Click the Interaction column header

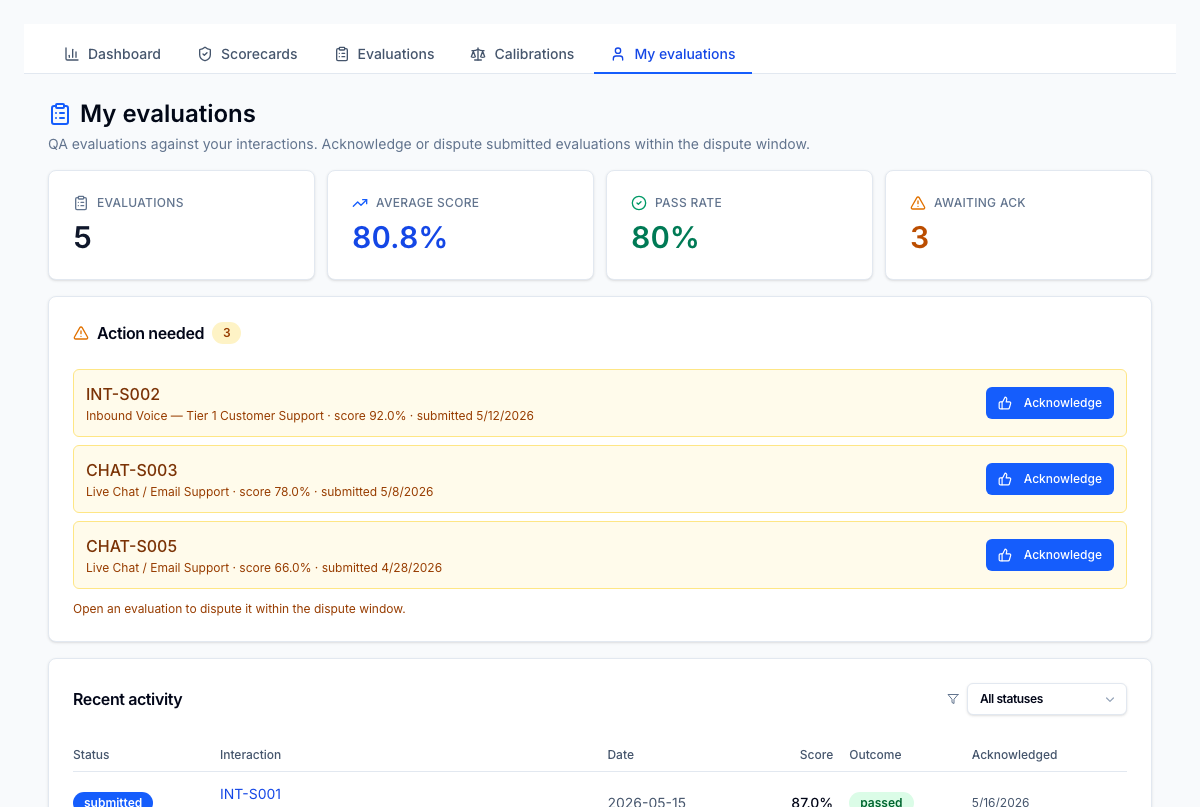(x=250, y=755)
